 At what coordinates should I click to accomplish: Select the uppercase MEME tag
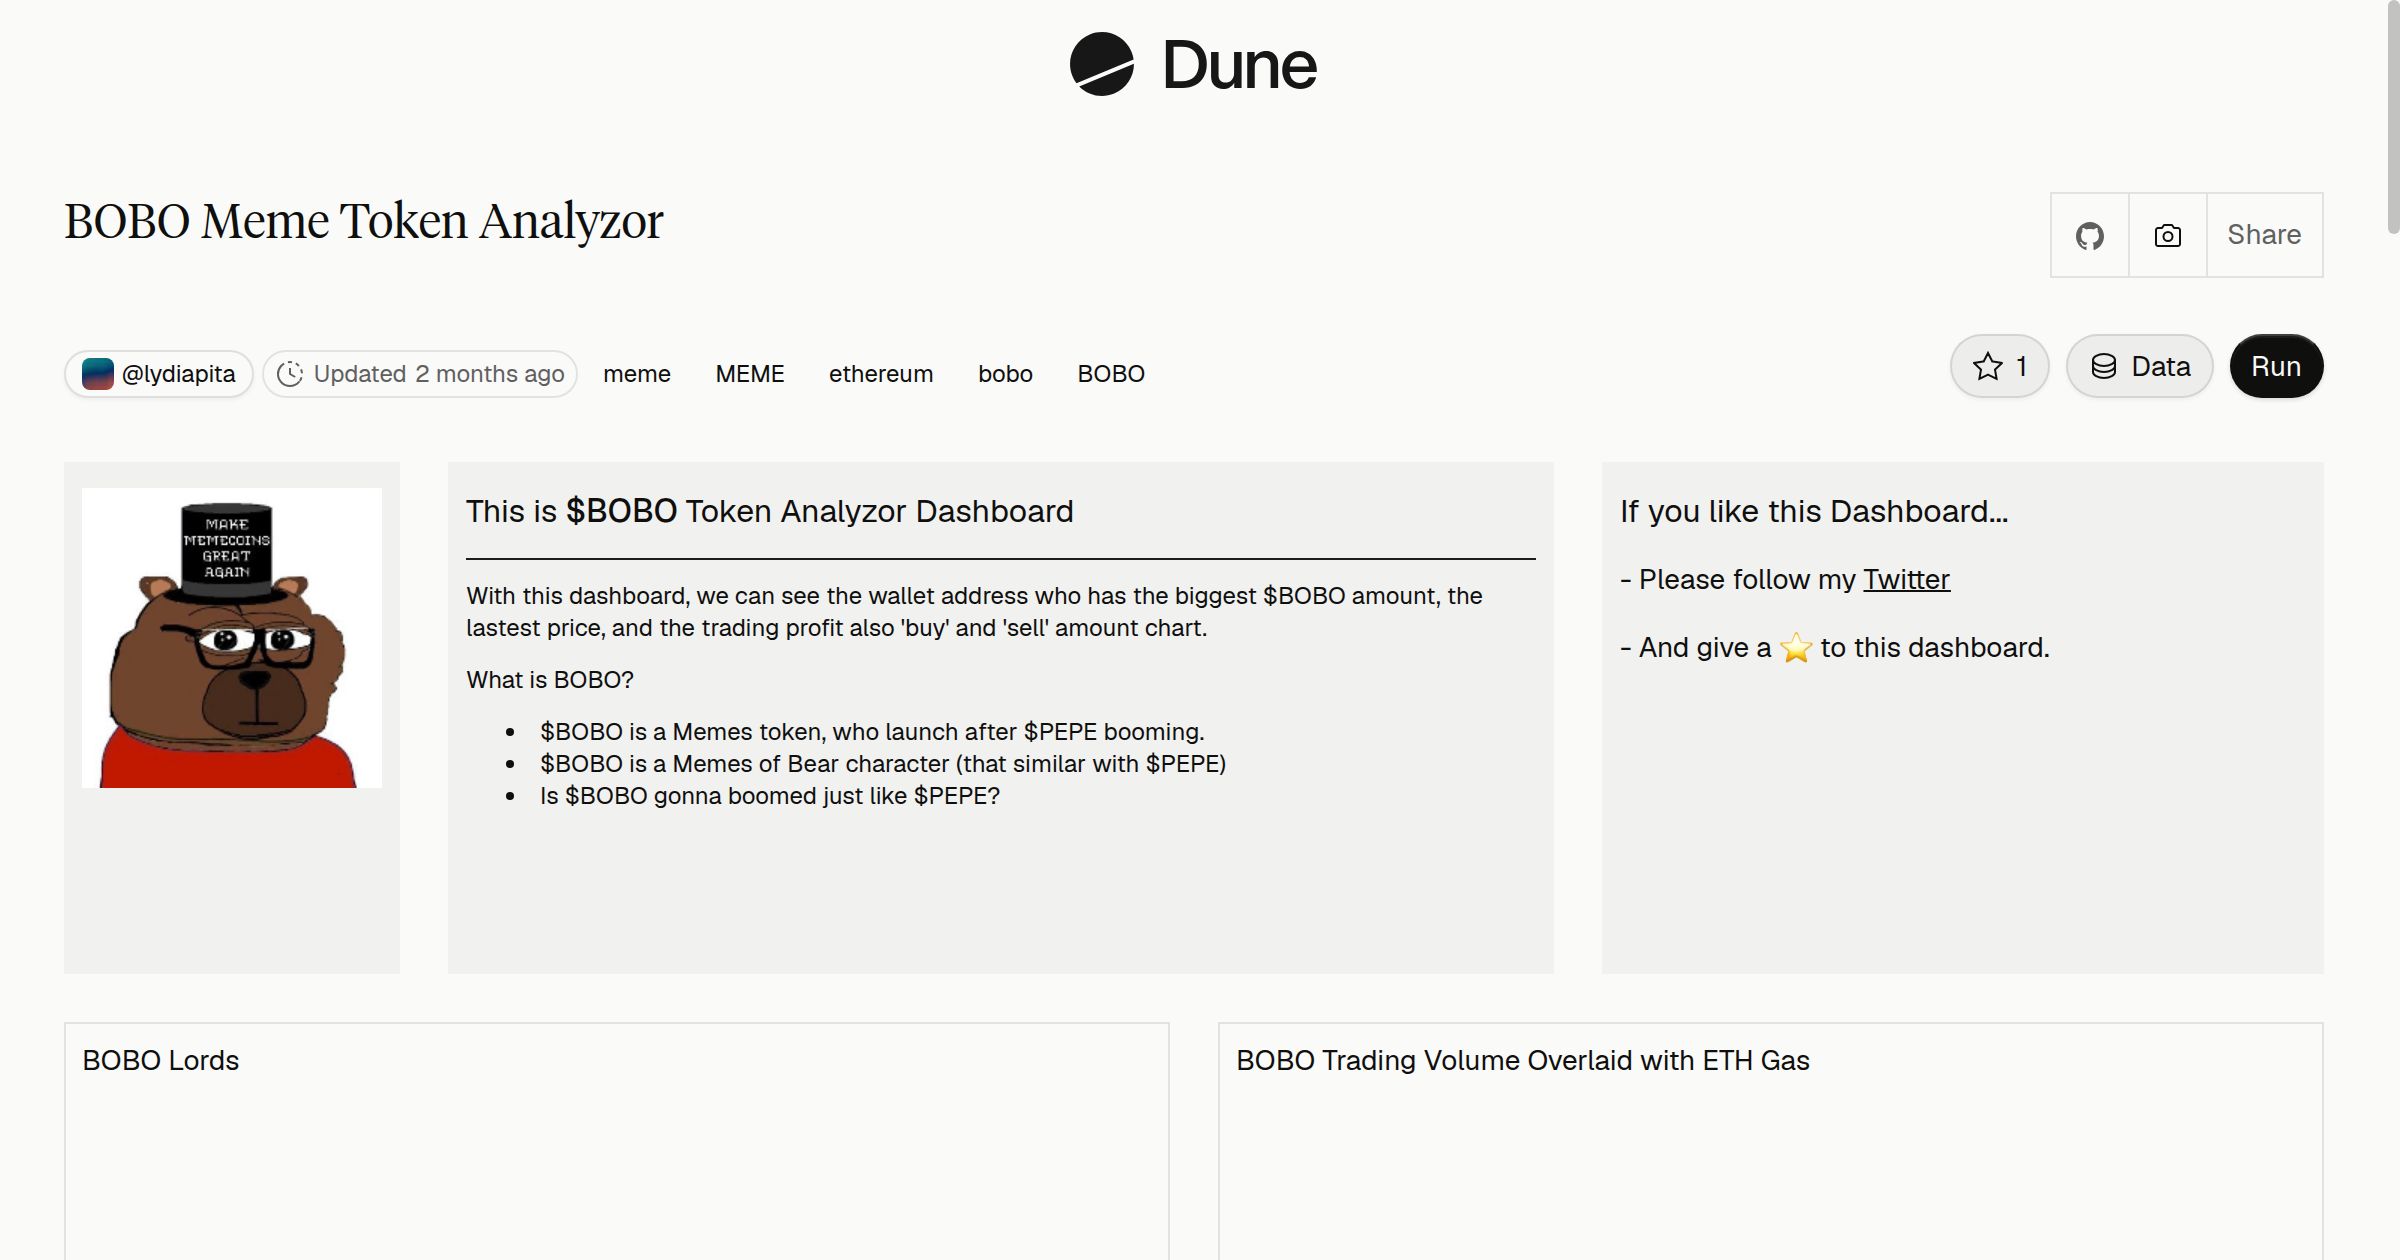tap(750, 374)
